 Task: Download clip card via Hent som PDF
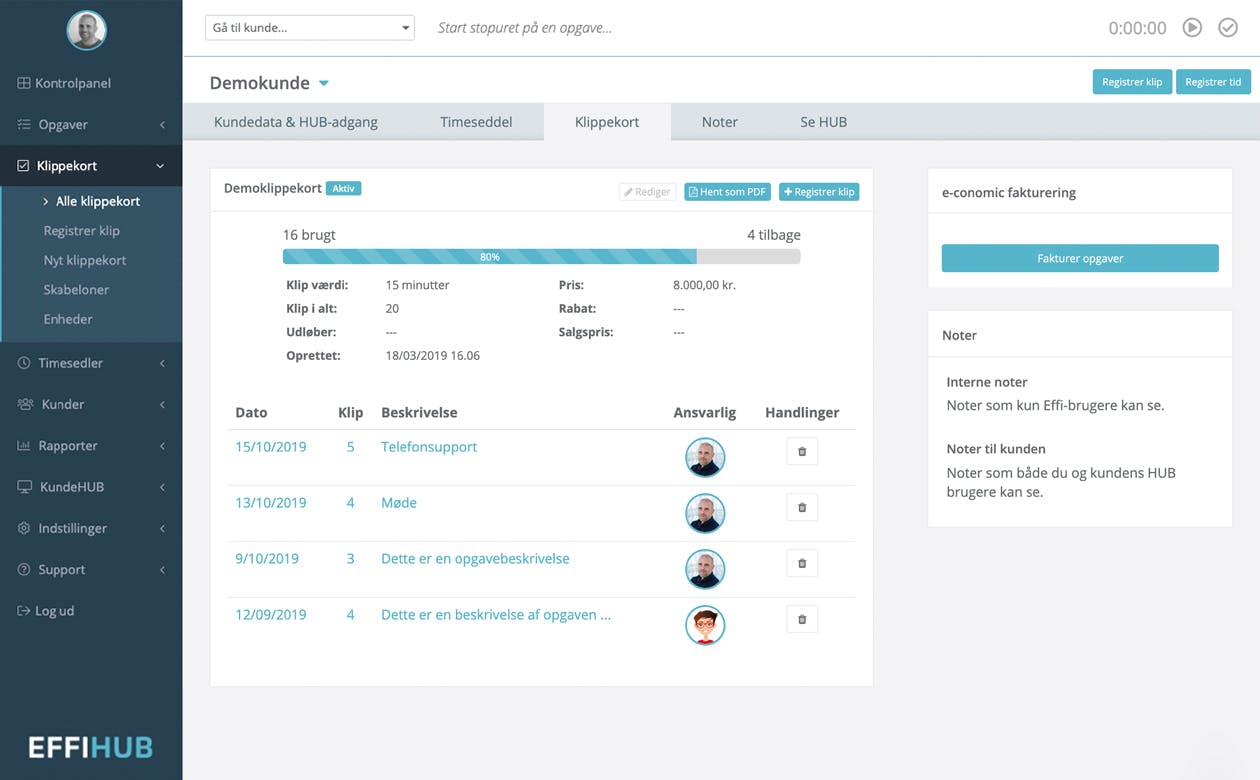click(727, 192)
